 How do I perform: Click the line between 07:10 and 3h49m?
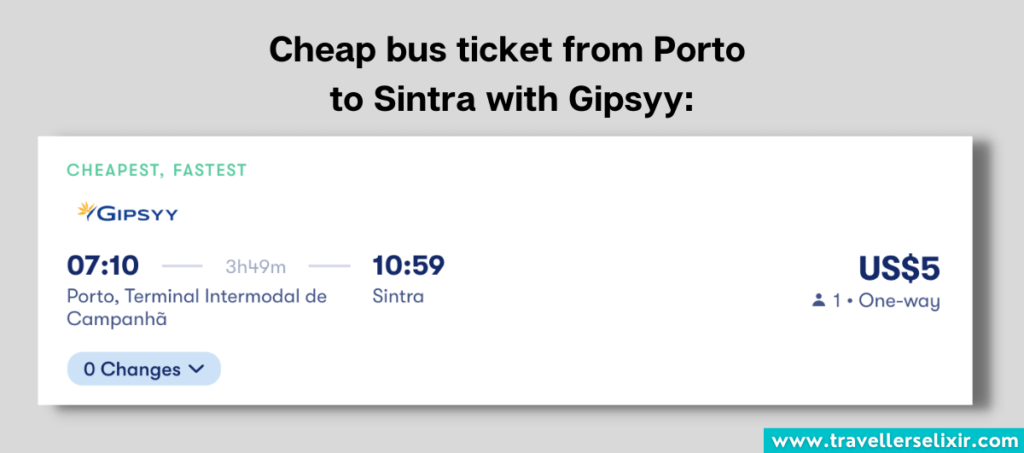182,267
